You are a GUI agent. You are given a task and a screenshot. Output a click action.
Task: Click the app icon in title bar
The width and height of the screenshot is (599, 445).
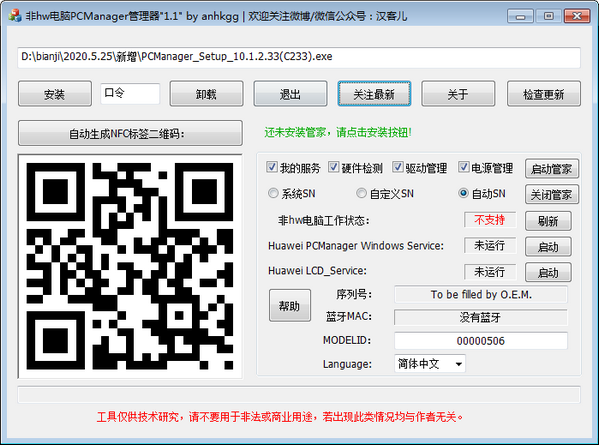click(x=15, y=16)
